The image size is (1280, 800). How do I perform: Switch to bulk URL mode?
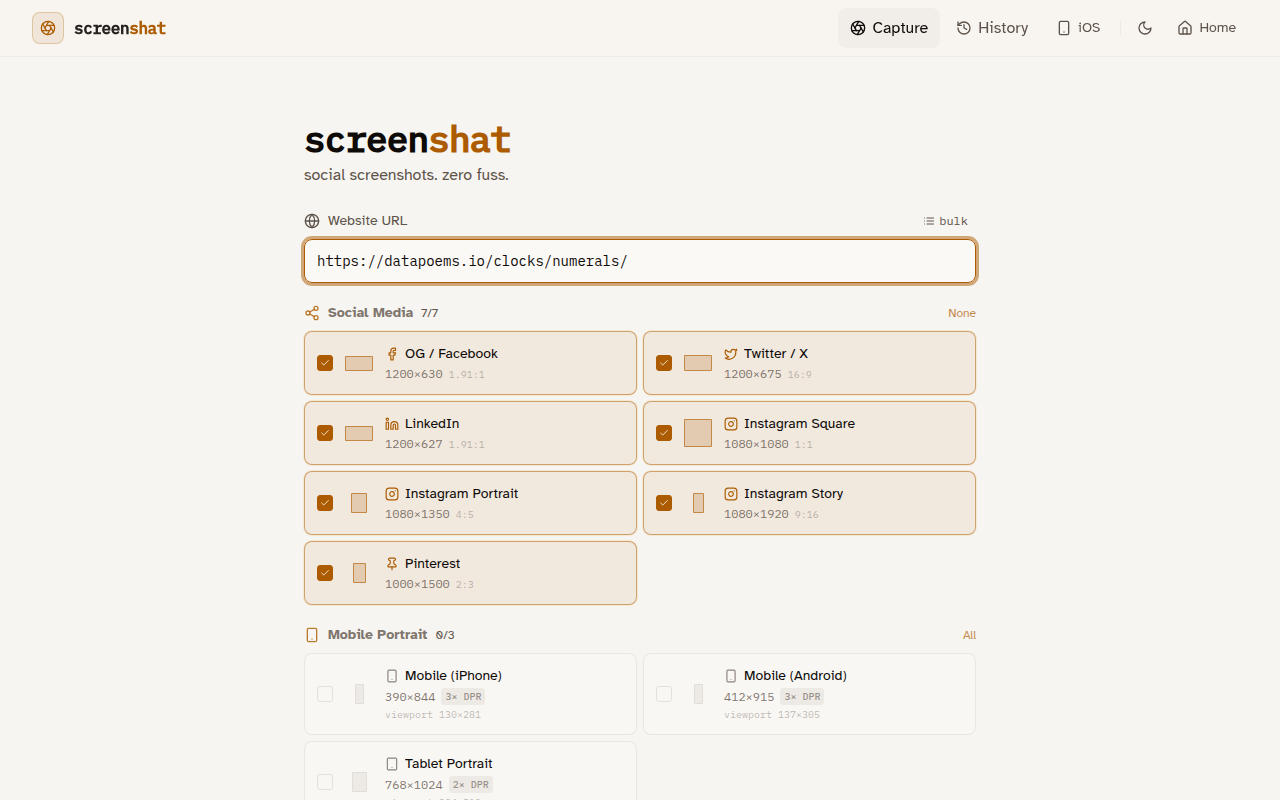click(x=946, y=221)
